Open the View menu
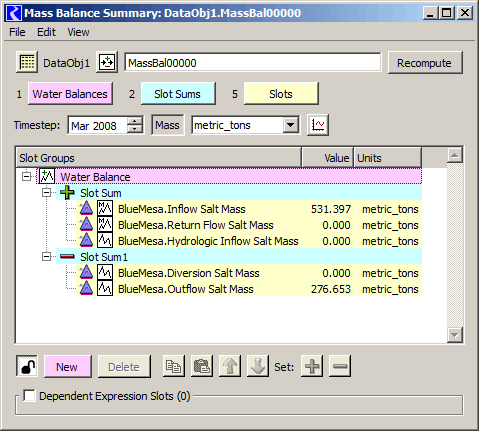The width and height of the screenshot is (479, 431). point(78,32)
